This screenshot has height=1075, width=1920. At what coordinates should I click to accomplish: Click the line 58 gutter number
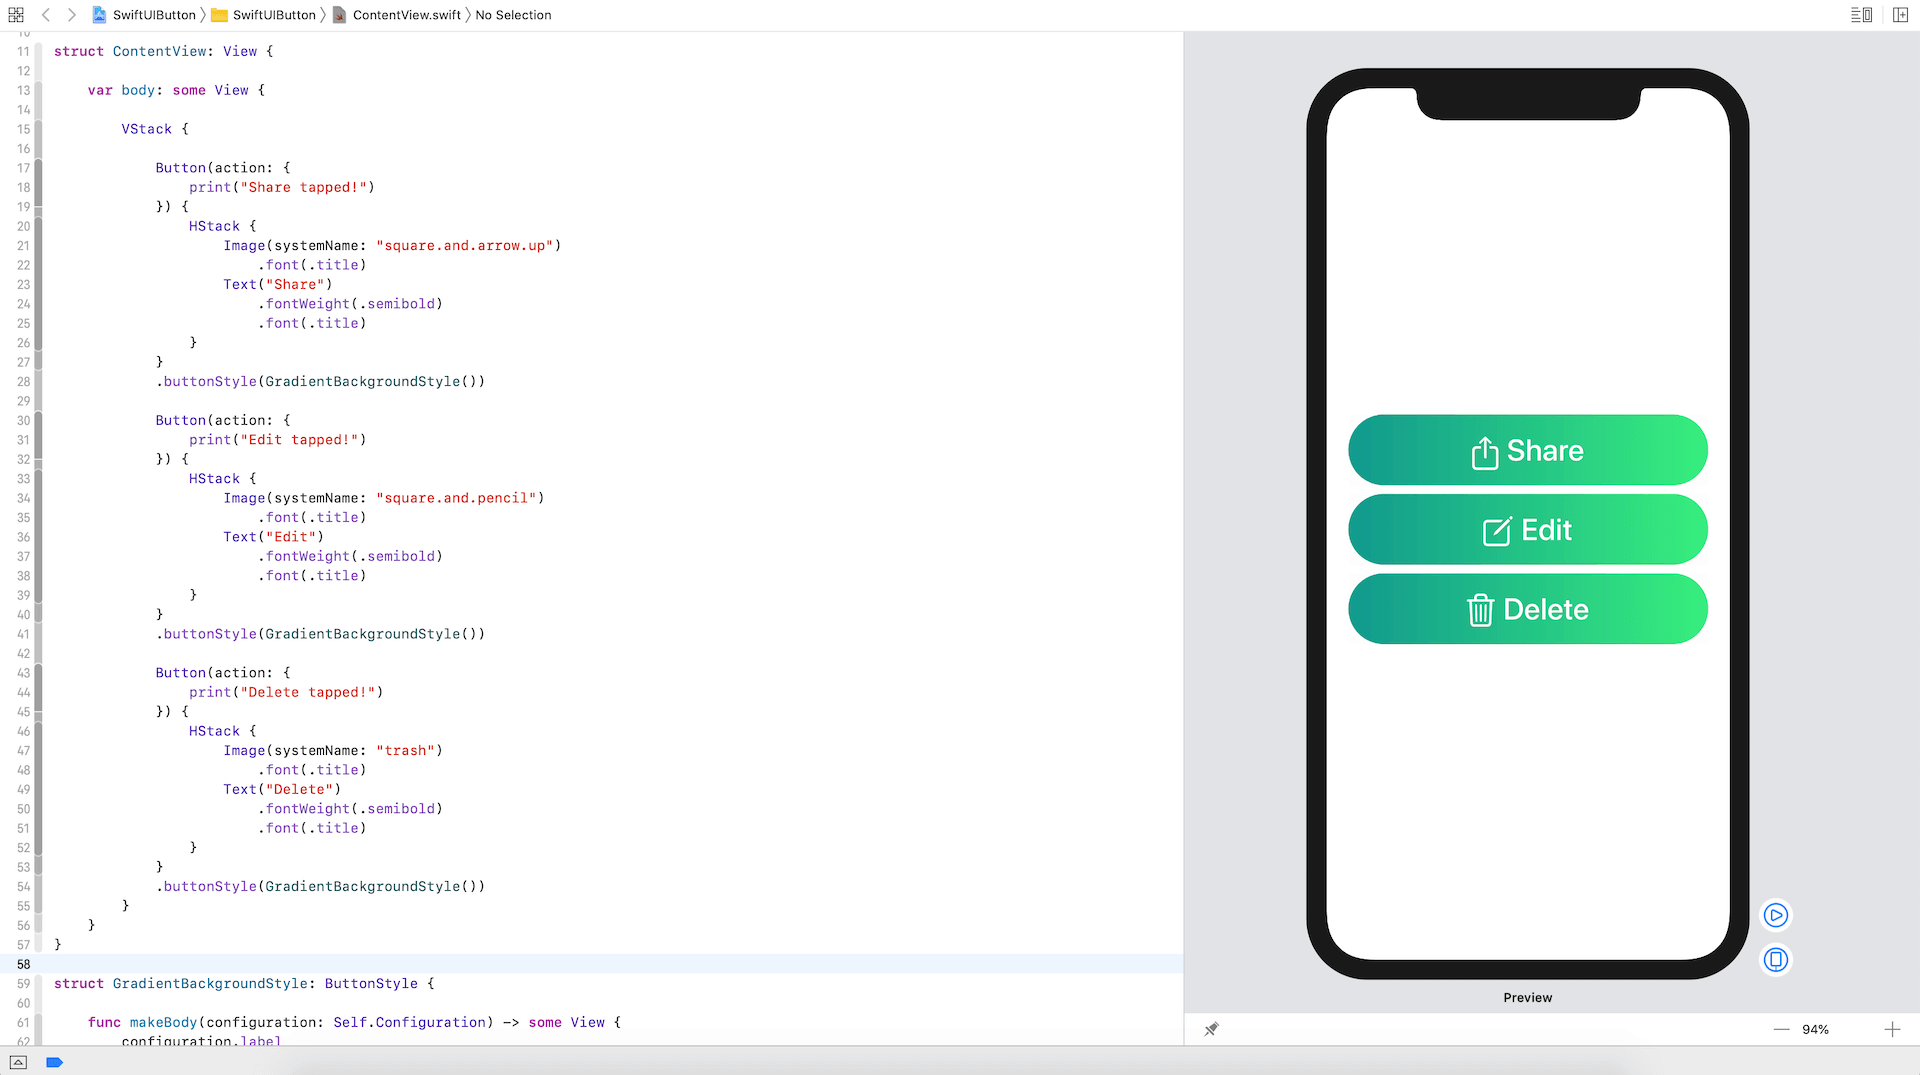[x=23, y=964]
